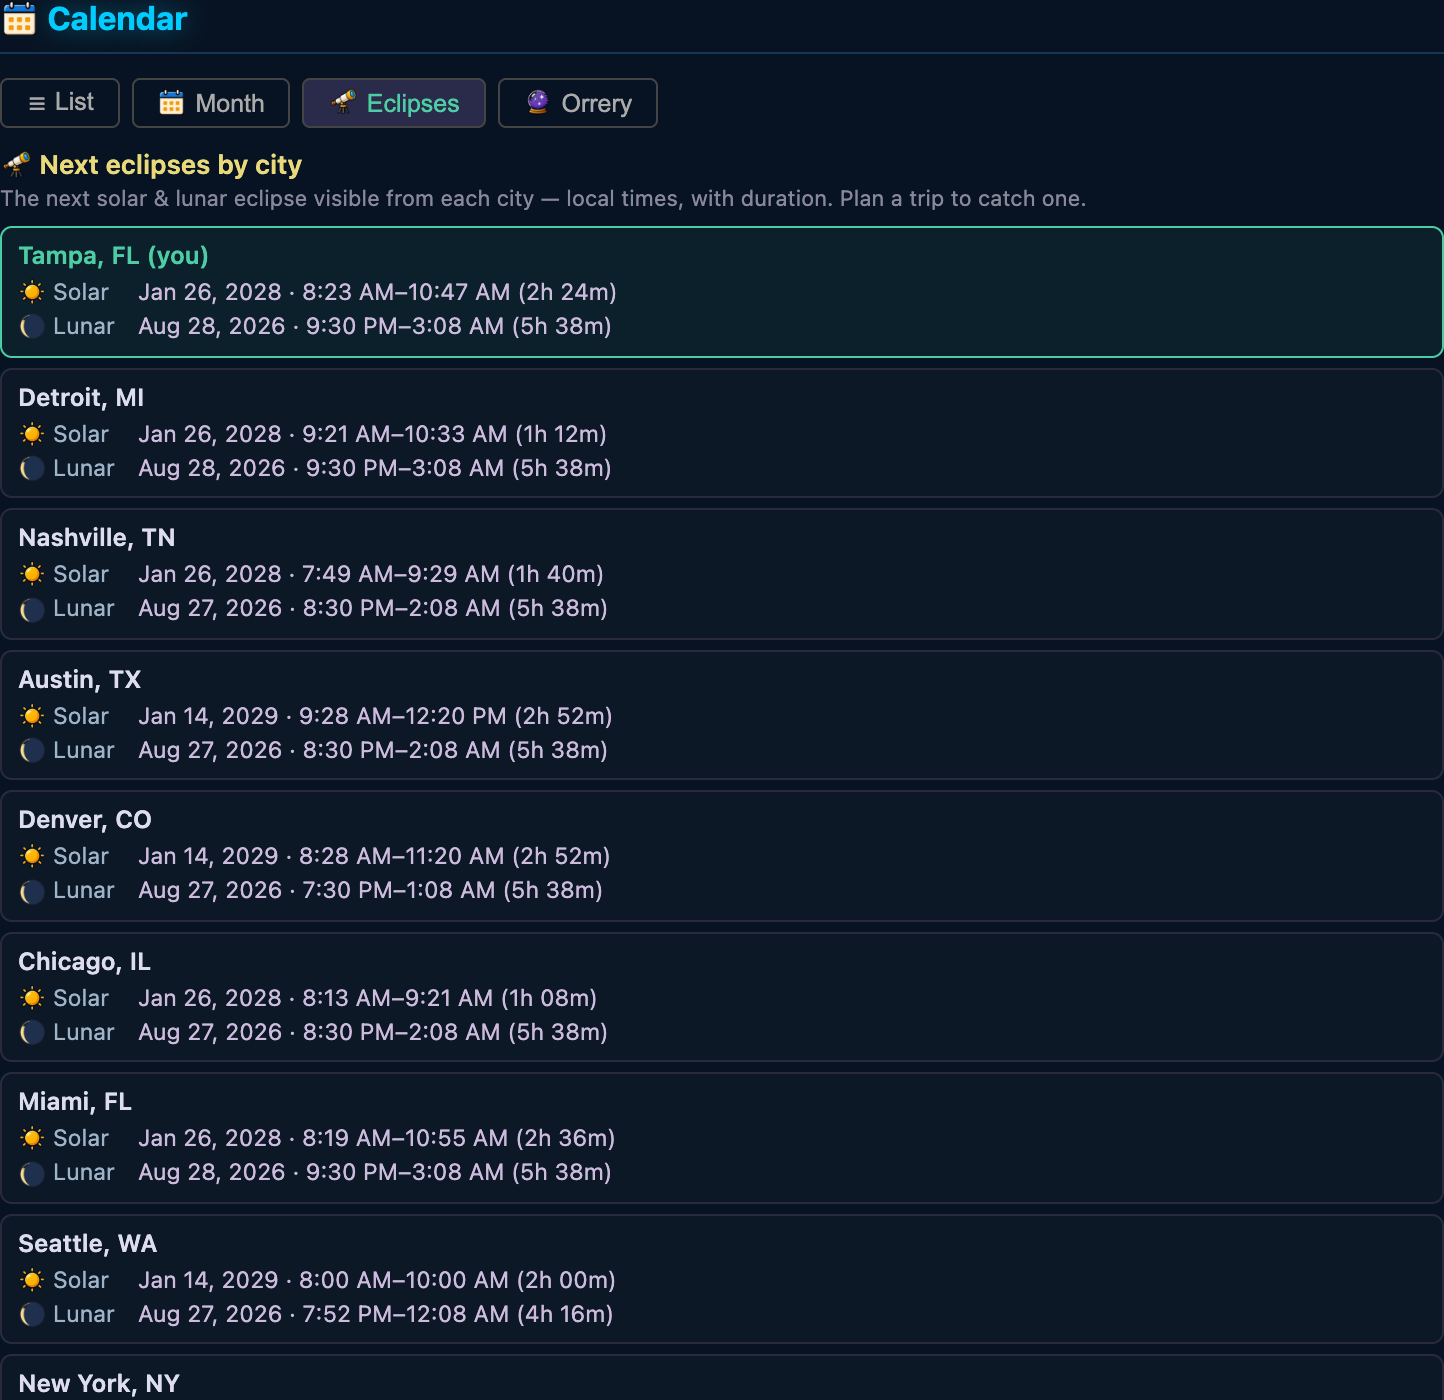Click the sun icon in Austin solar row

(32, 716)
